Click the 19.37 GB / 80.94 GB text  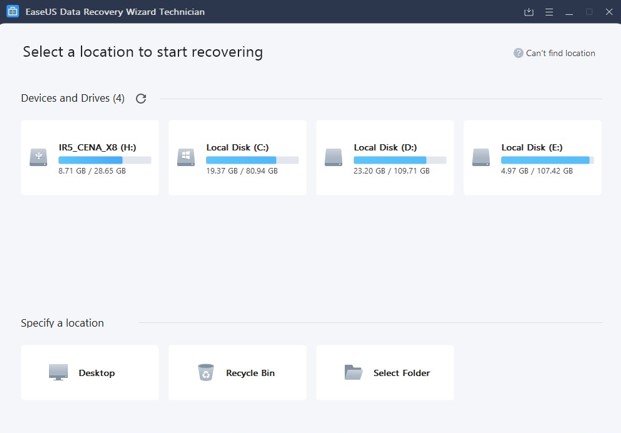242,171
